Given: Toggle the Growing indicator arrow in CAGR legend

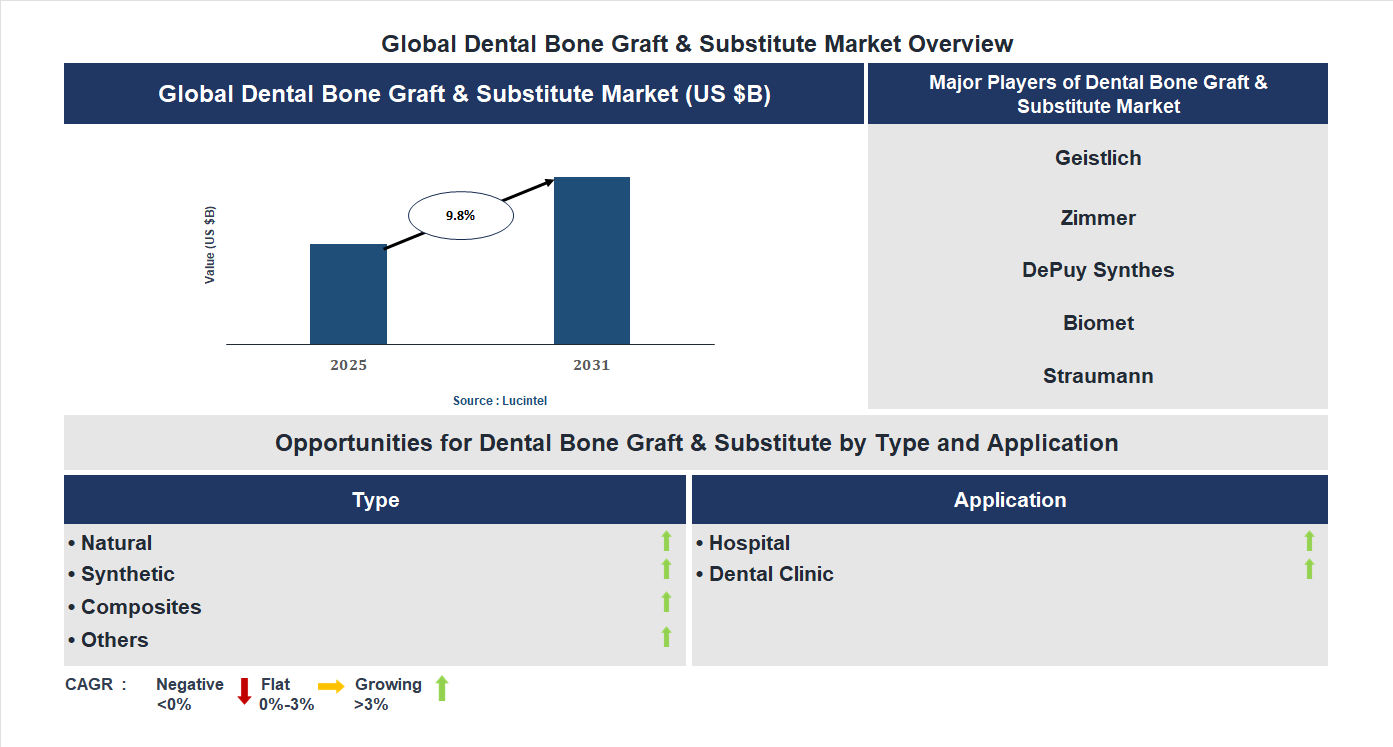Looking at the screenshot, I should tap(441, 690).
